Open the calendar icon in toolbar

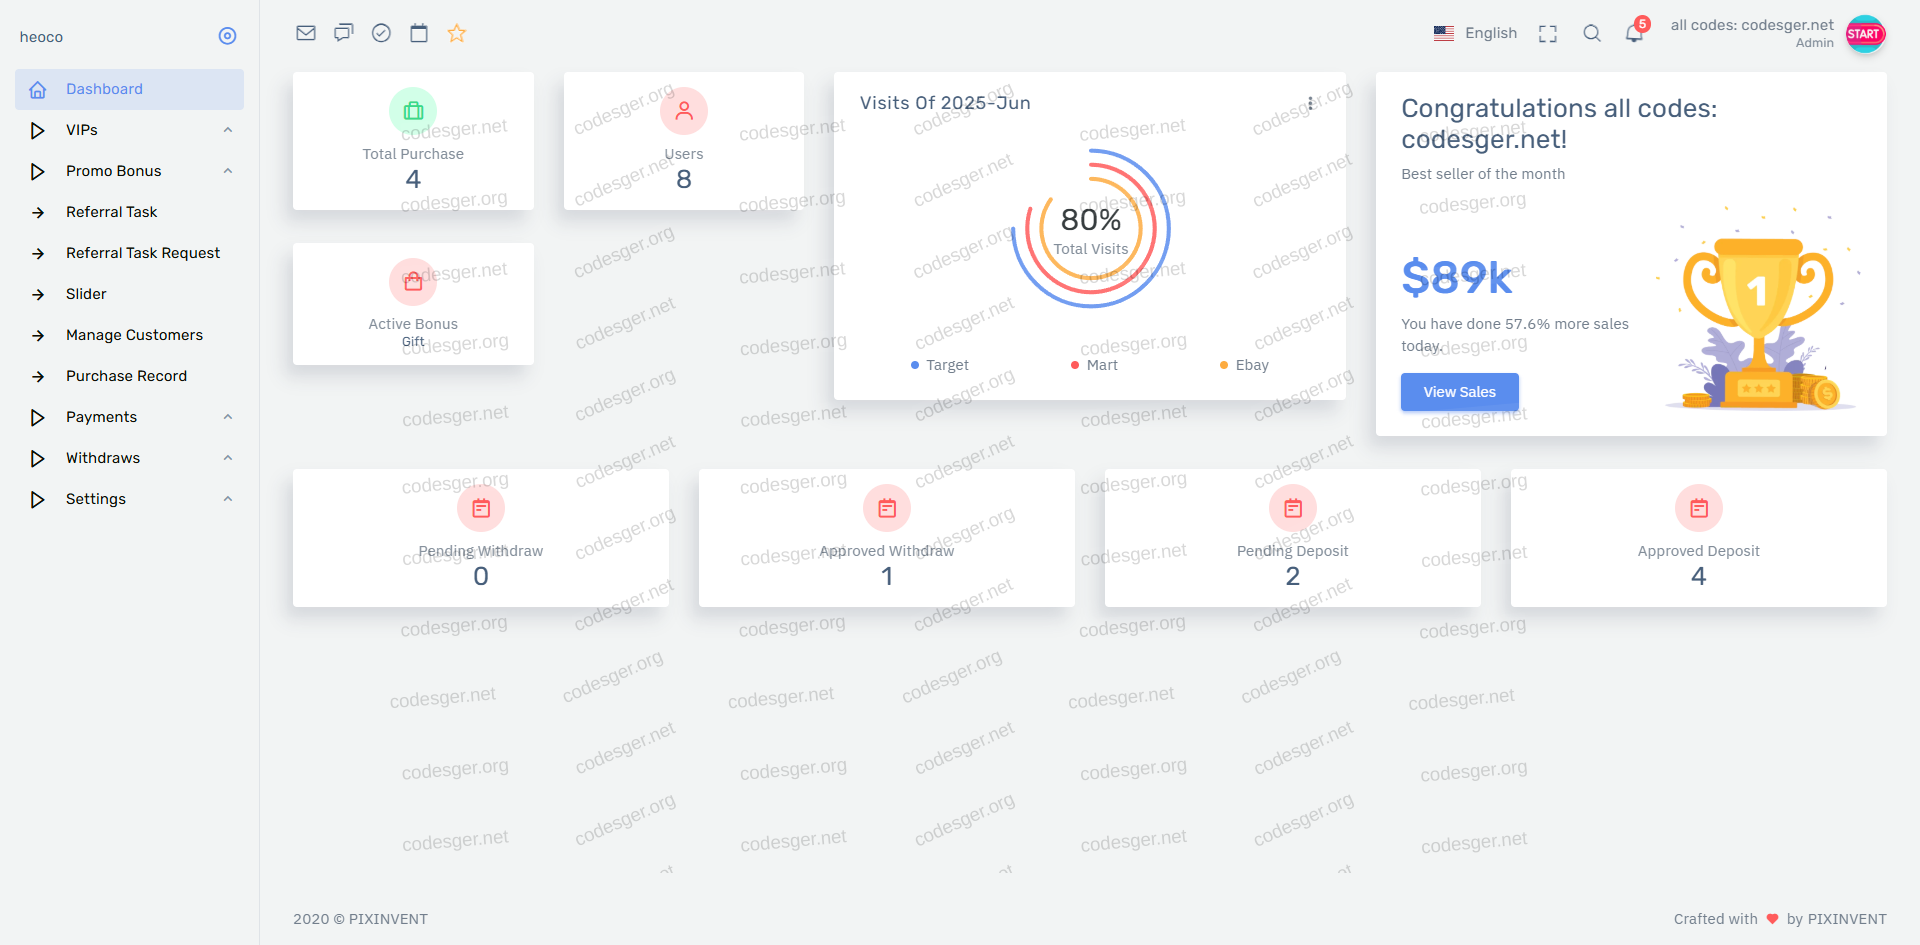tap(419, 33)
